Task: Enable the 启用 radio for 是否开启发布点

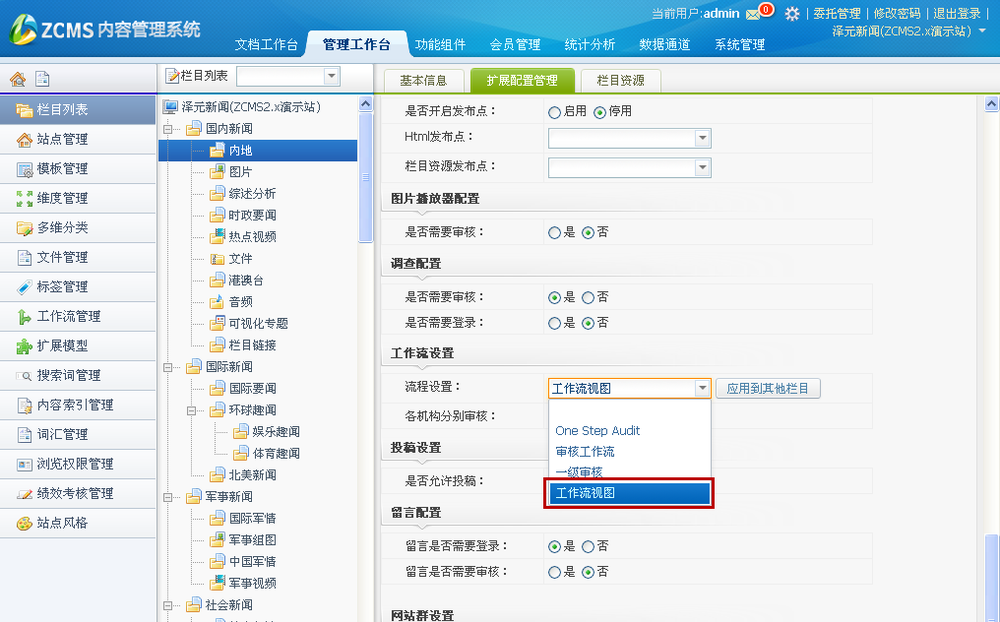Action: (x=556, y=111)
